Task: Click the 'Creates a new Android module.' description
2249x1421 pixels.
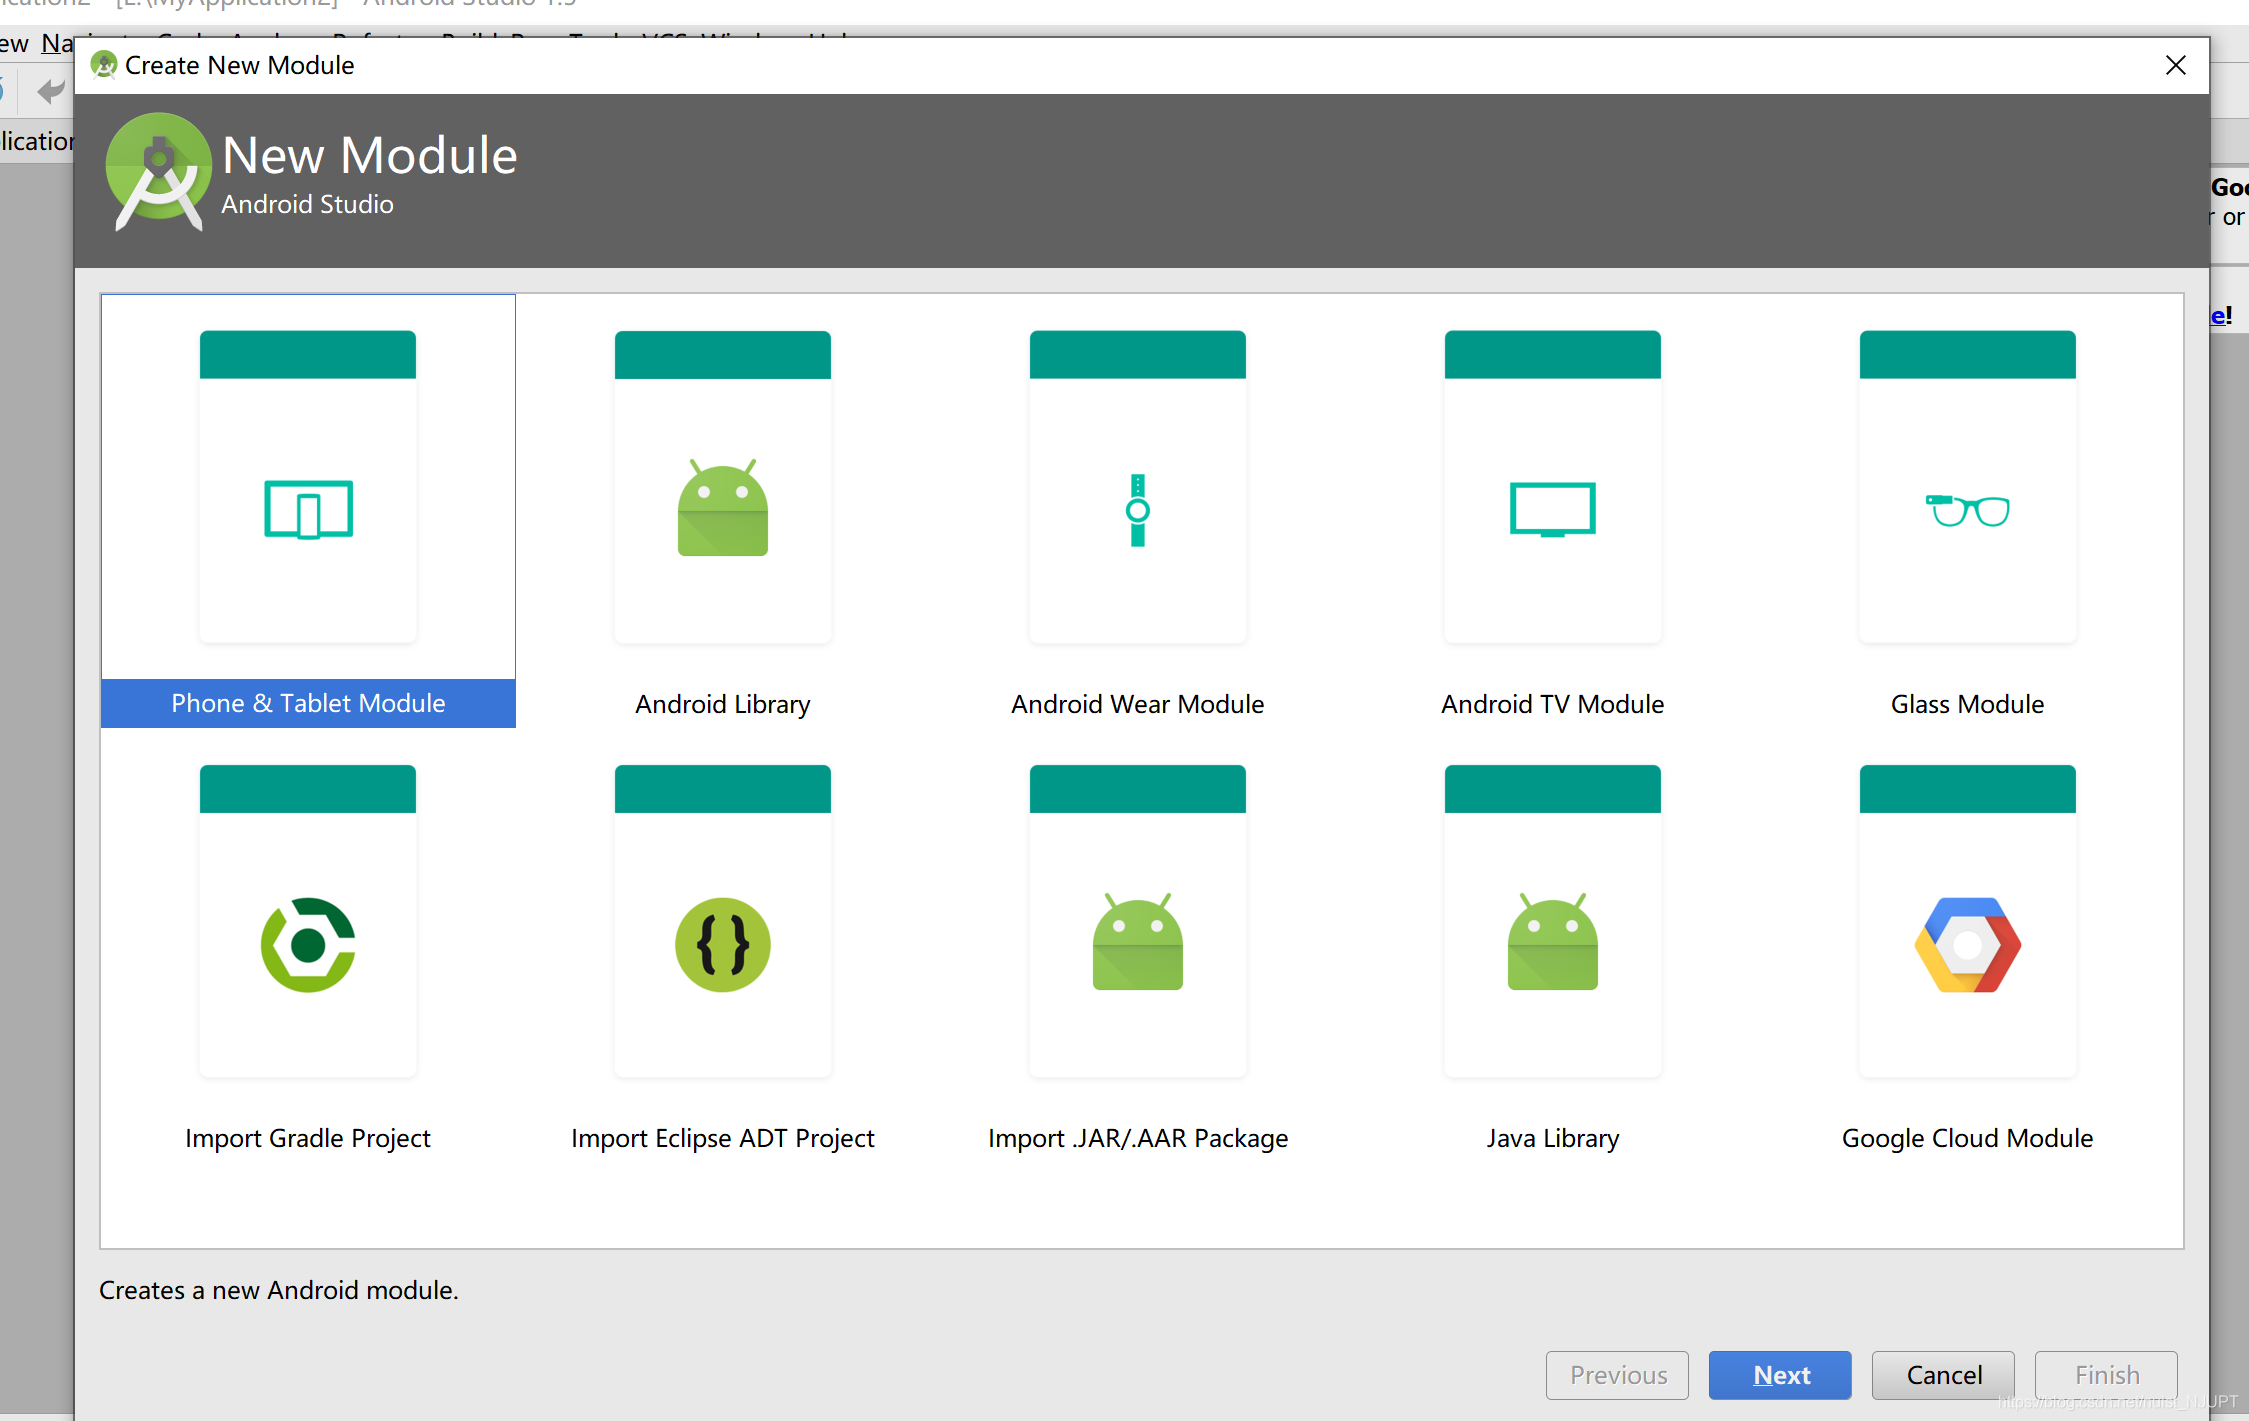Action: pos(279,1290)
